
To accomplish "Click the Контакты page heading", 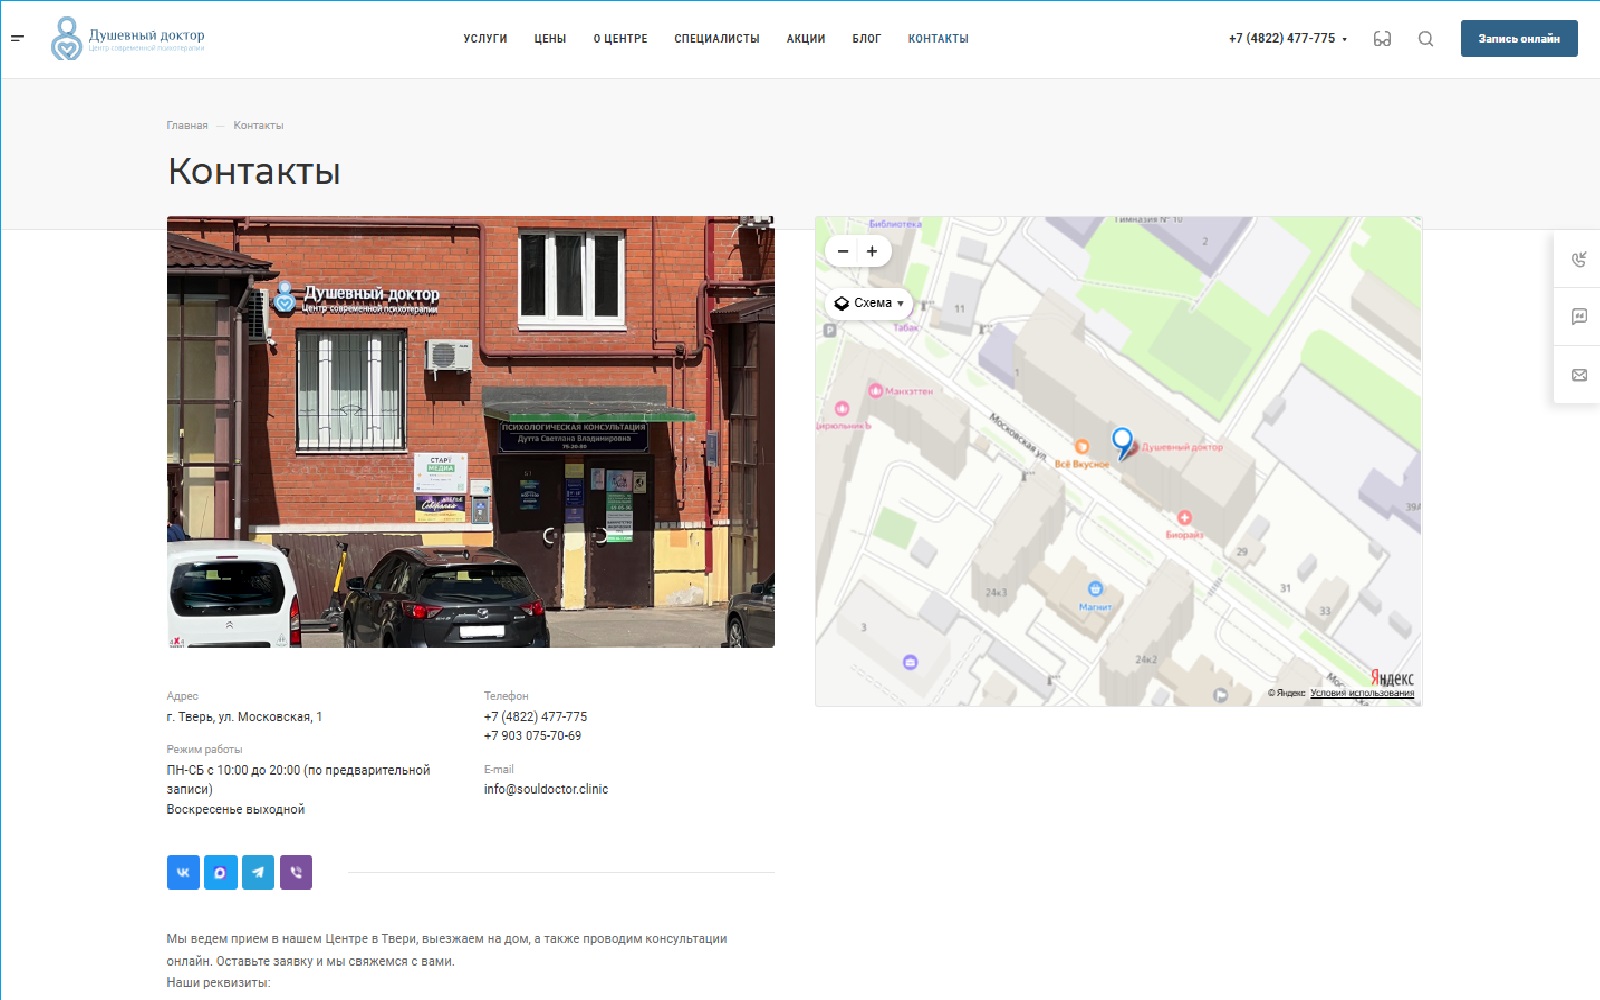I will [x=254, y=171].
